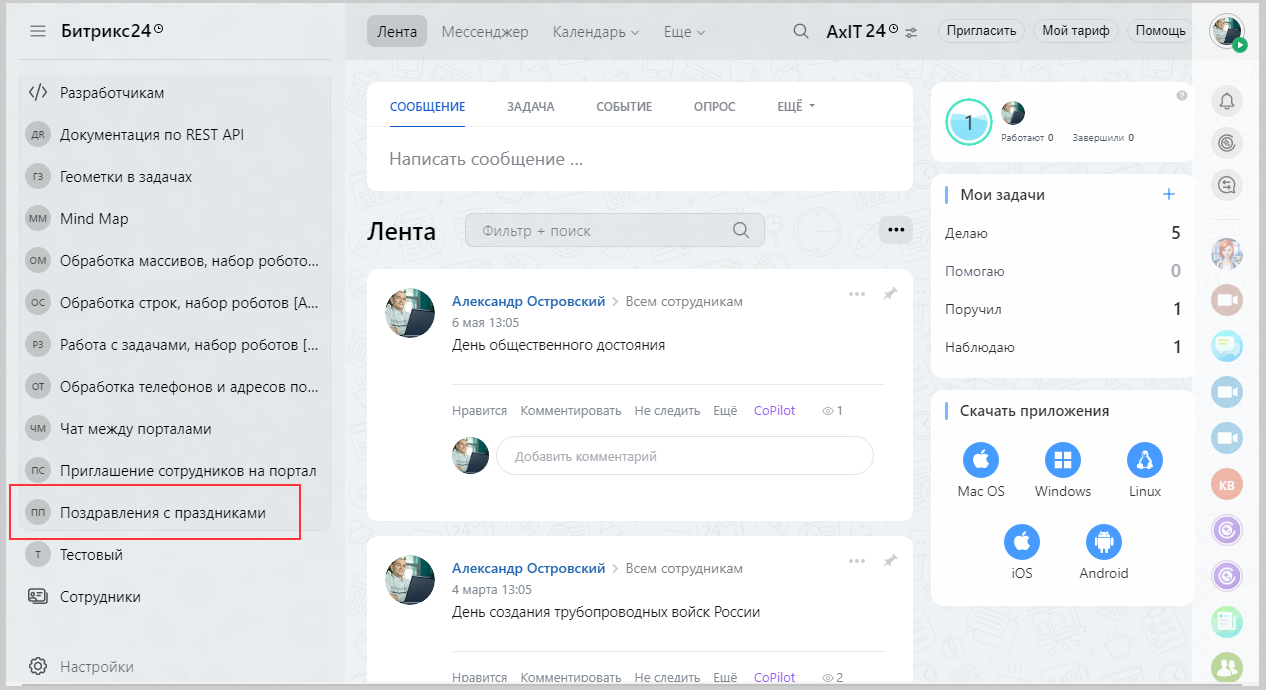The image size is (1266, 690).
Task: Click the work day timer circle
Action: 968,123
